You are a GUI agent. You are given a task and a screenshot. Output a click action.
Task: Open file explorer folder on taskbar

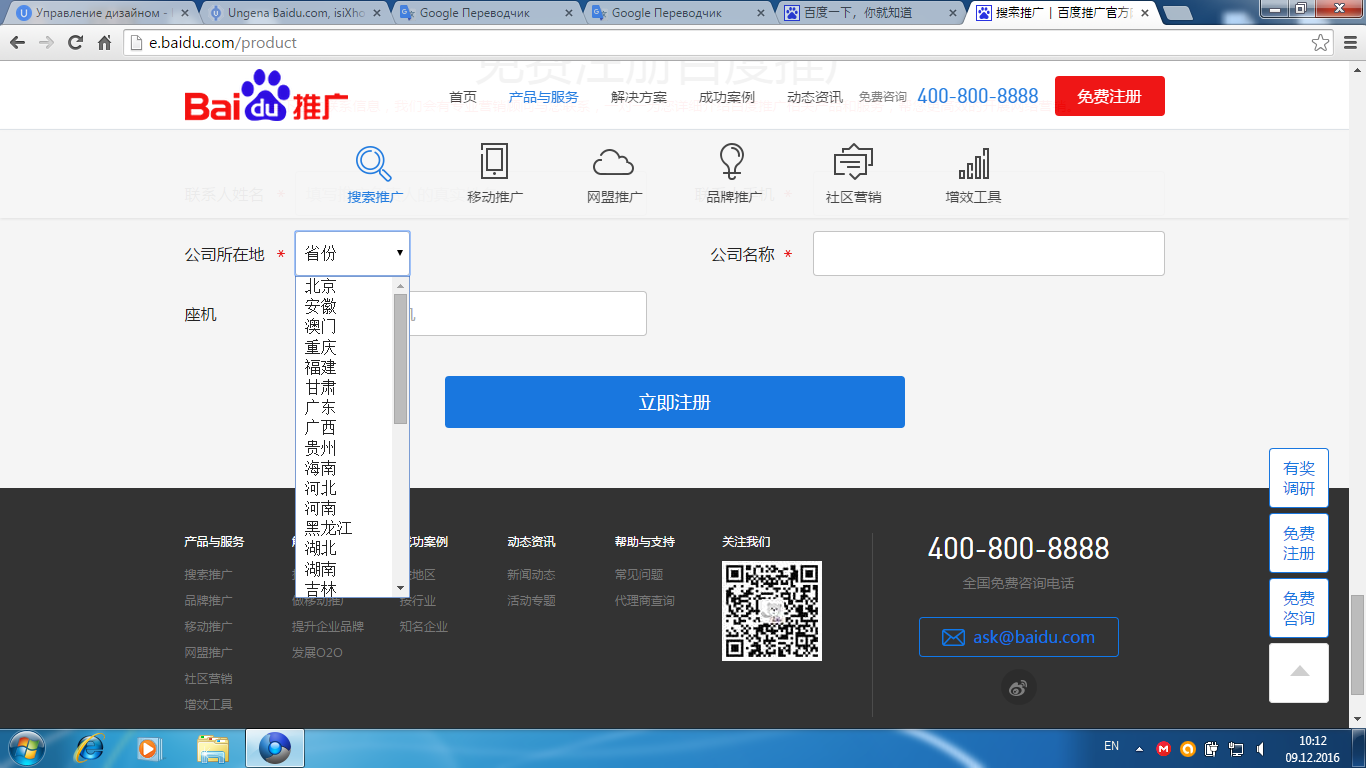tap(213, 748)
